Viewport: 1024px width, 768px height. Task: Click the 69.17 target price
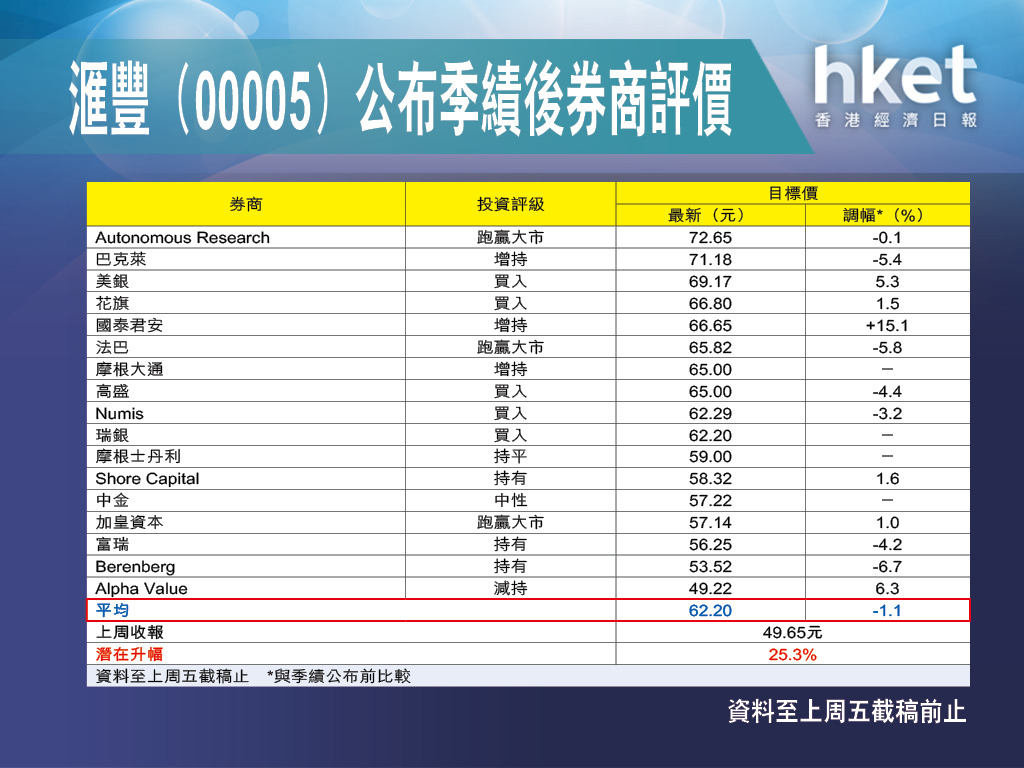[710, 281]
